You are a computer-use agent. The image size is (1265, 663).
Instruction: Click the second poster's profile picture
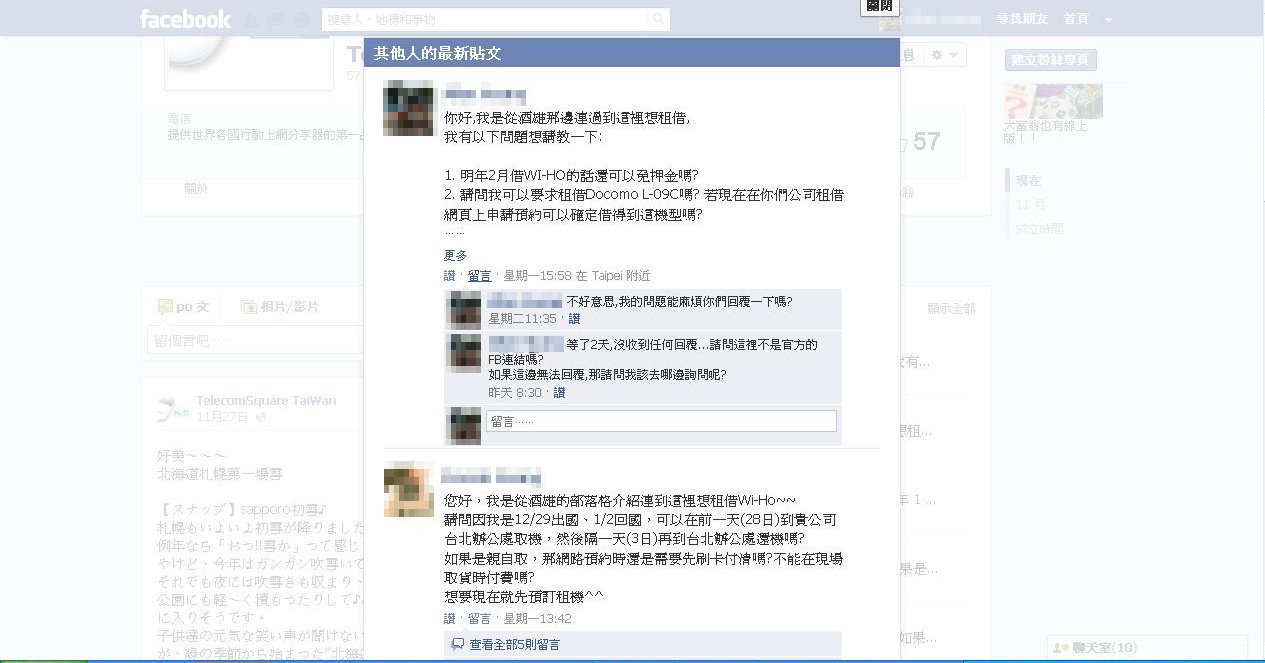[409, 490]
